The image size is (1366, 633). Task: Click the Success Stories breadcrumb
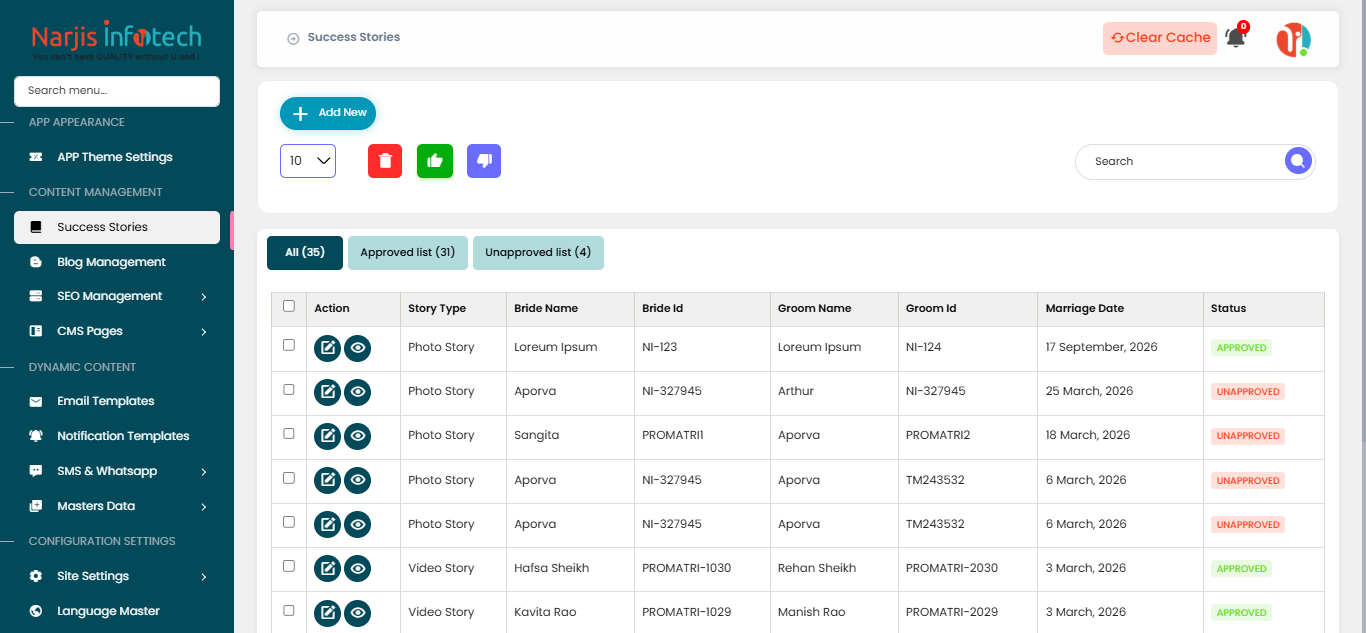(354, 37)
